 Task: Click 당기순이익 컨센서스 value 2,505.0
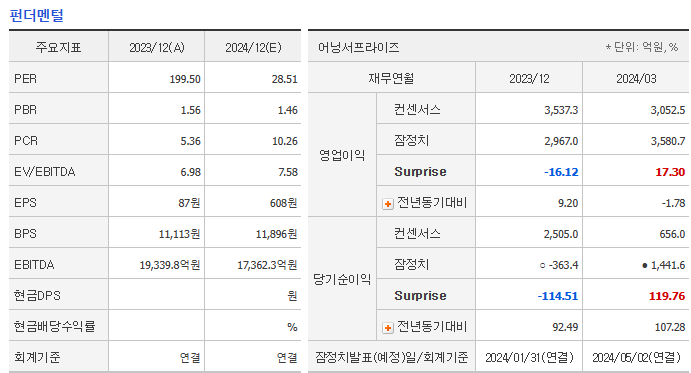coord(561,234)
